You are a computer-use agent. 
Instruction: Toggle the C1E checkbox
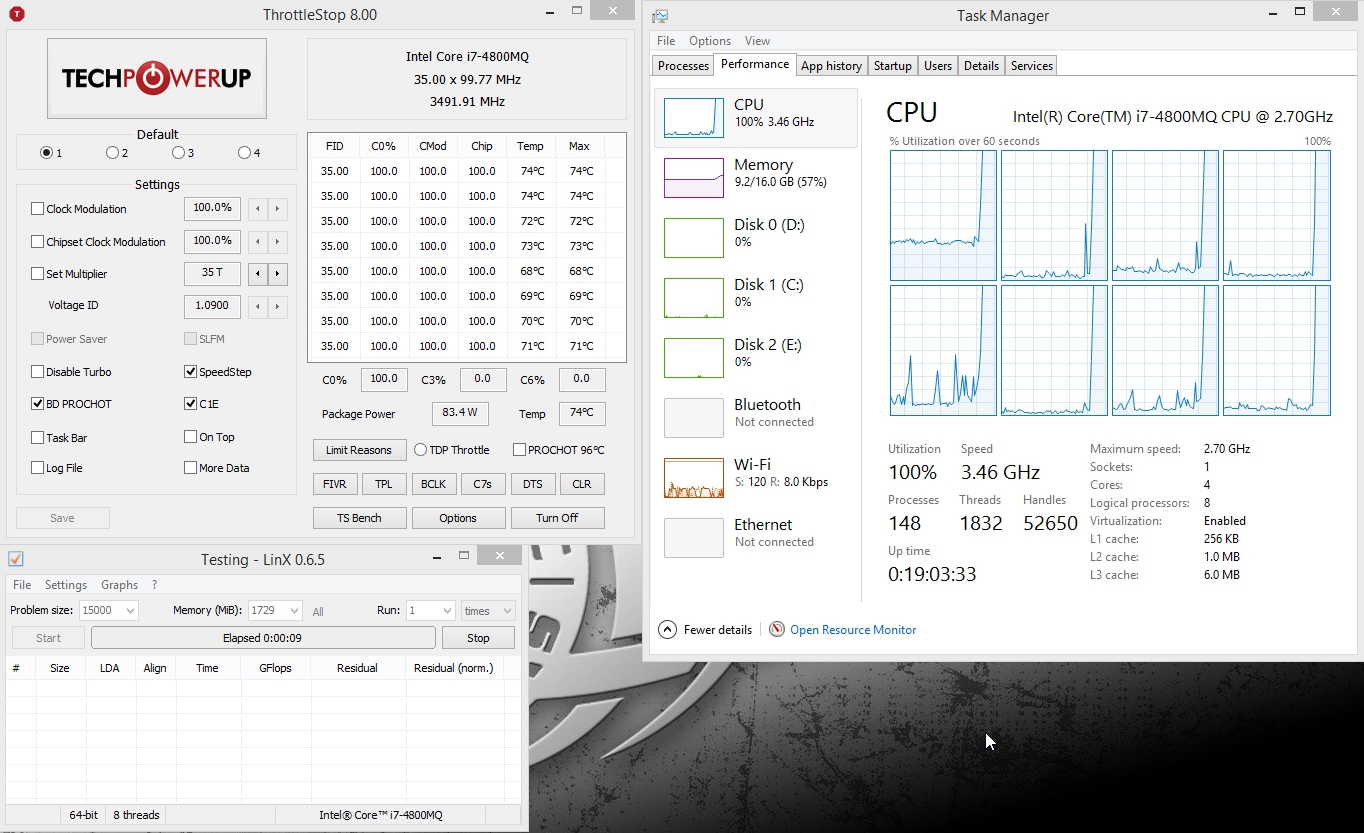point(190,404)
